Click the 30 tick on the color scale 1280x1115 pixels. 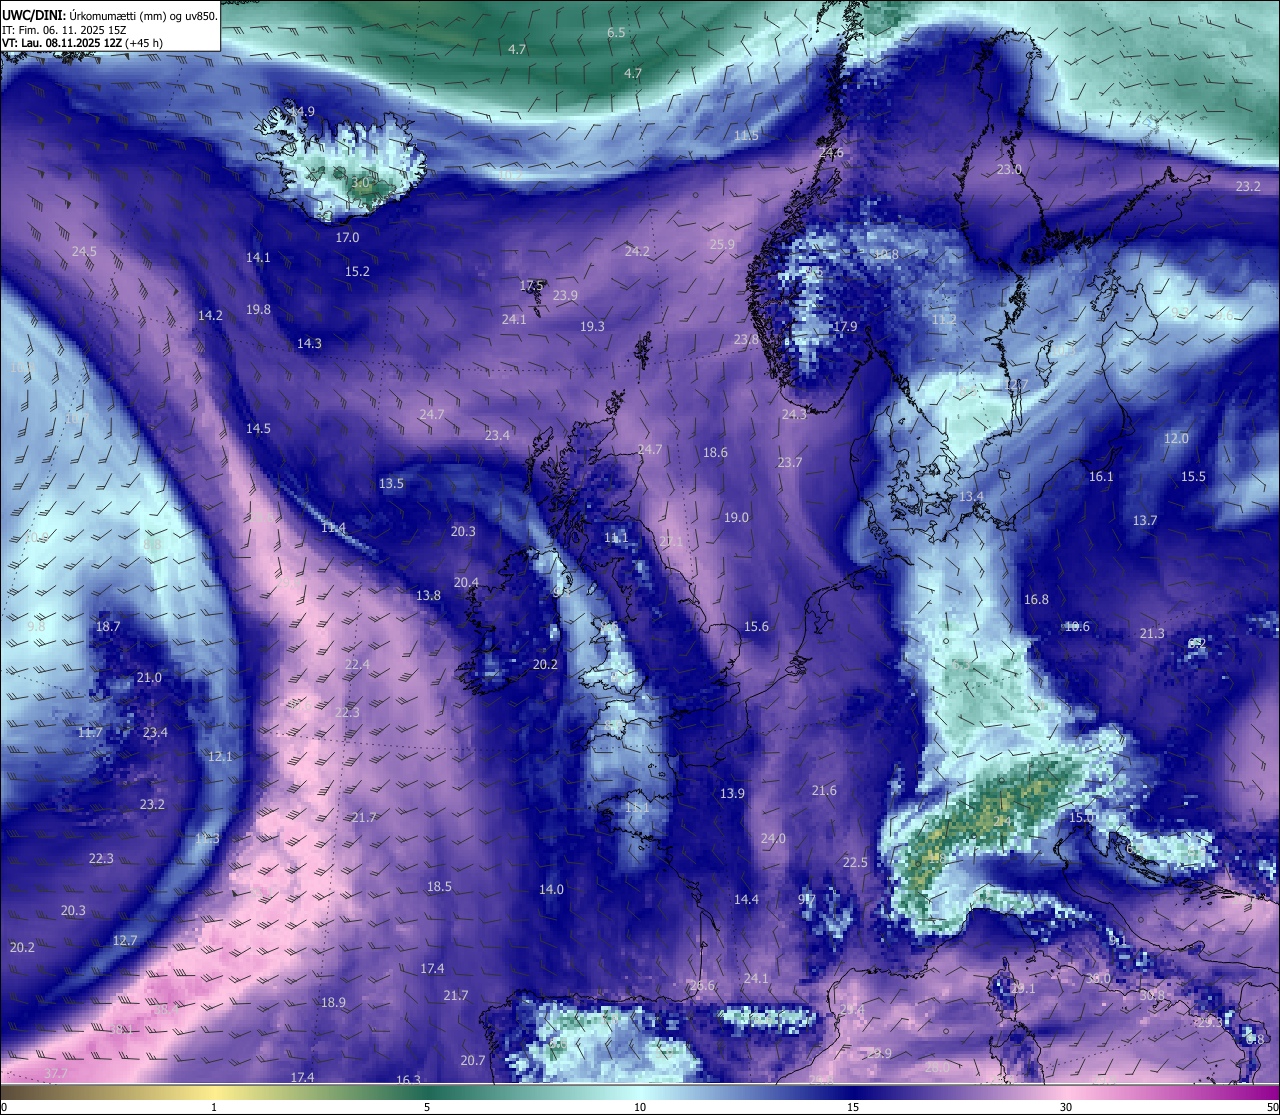[x=1066, y=1107]
